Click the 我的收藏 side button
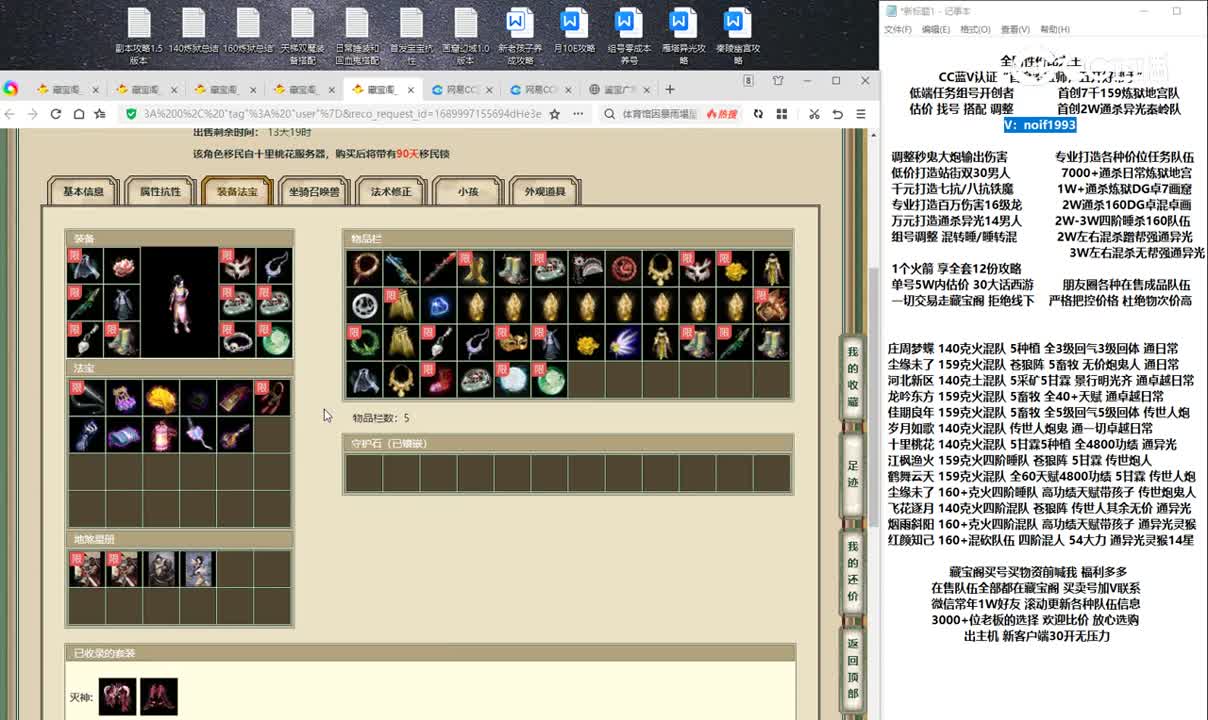The width and height of the screenshot is (1208, 720). pos(853,376)
